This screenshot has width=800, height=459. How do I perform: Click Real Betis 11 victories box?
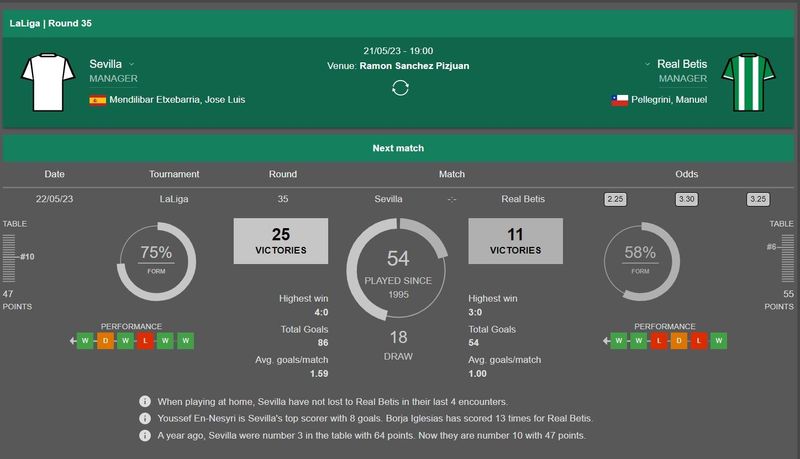pos(515,241)
